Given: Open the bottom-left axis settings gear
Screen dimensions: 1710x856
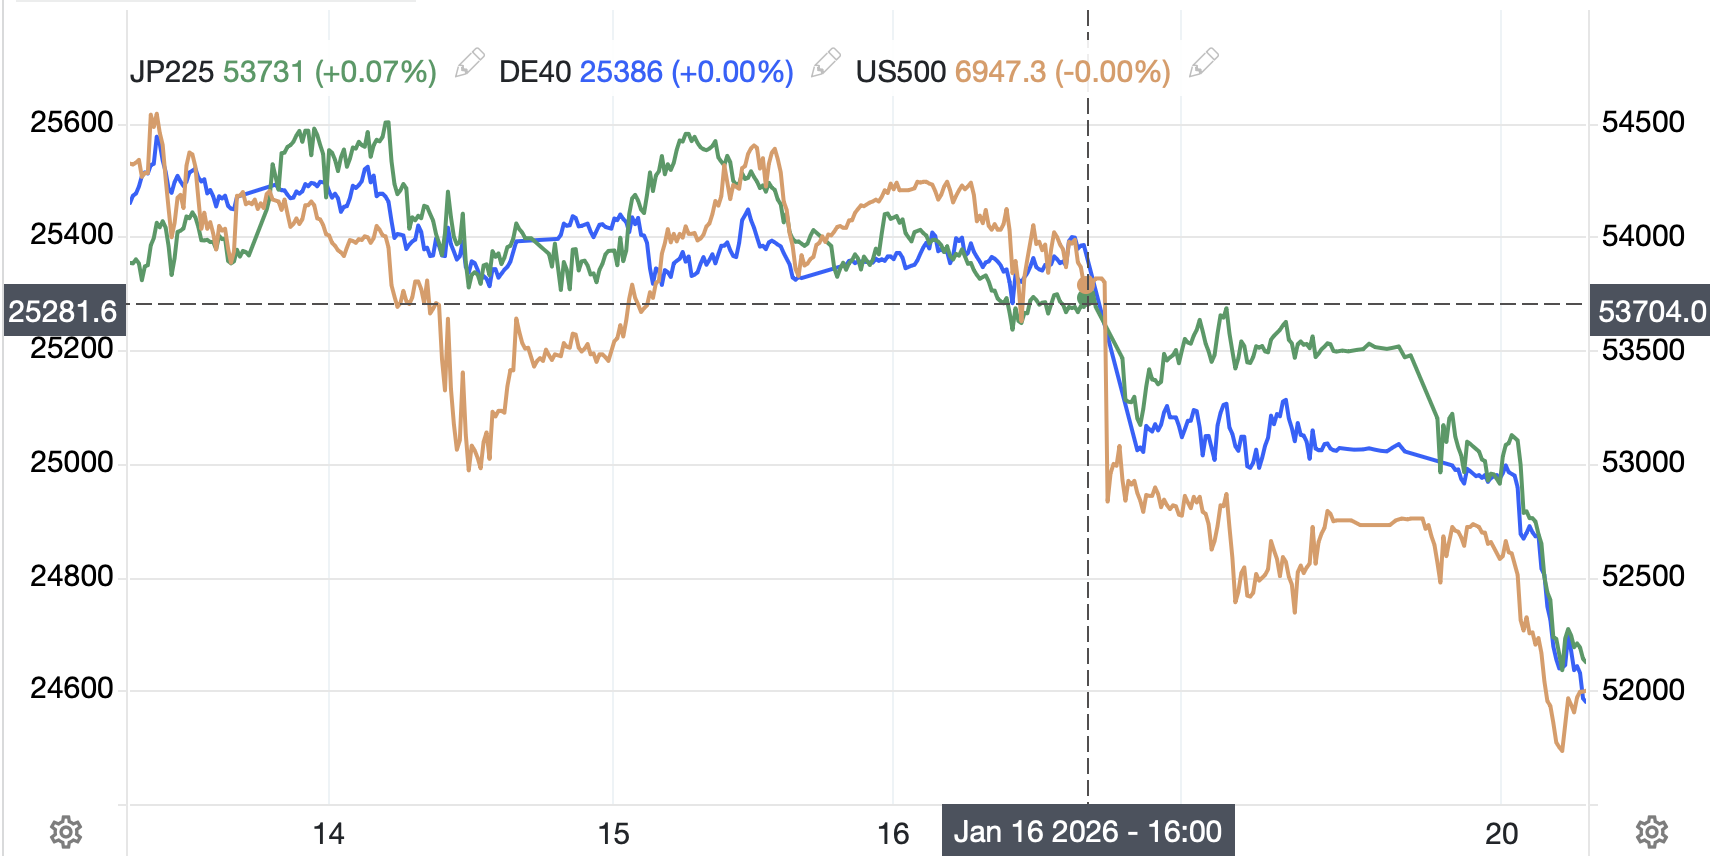Looking at the screenshot, I should [x=66, y=832].
